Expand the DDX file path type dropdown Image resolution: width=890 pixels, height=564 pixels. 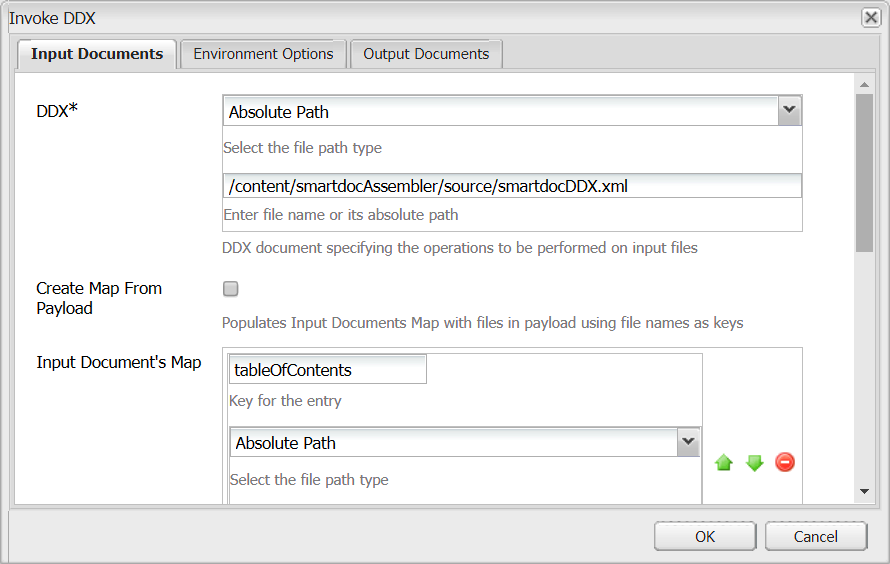[x=789, y=111]
